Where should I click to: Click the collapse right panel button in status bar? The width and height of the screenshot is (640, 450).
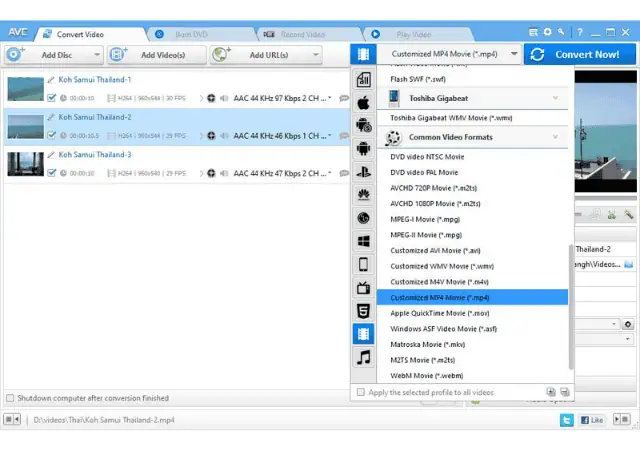pos(621,419)
